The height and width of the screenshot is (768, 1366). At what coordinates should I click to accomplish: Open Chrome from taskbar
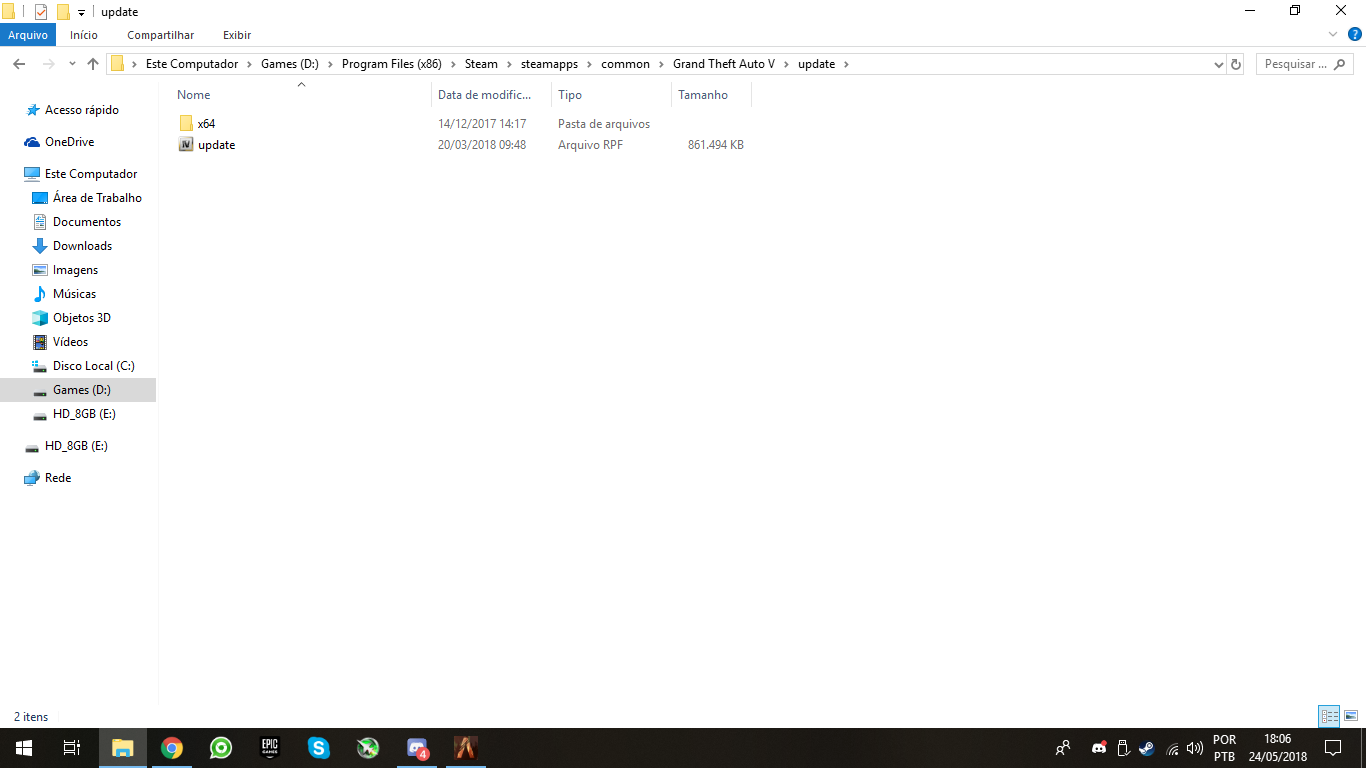pyautogui.click(x=172, y=748)
